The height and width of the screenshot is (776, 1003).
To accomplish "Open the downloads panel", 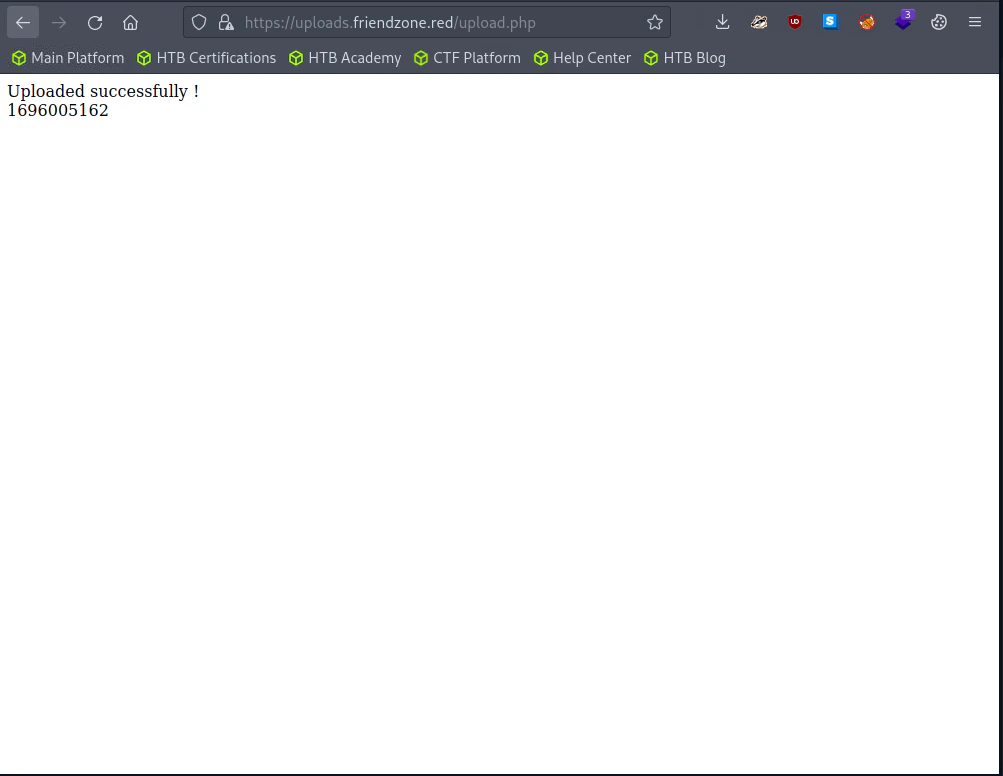I will click(x=722, y=22).
